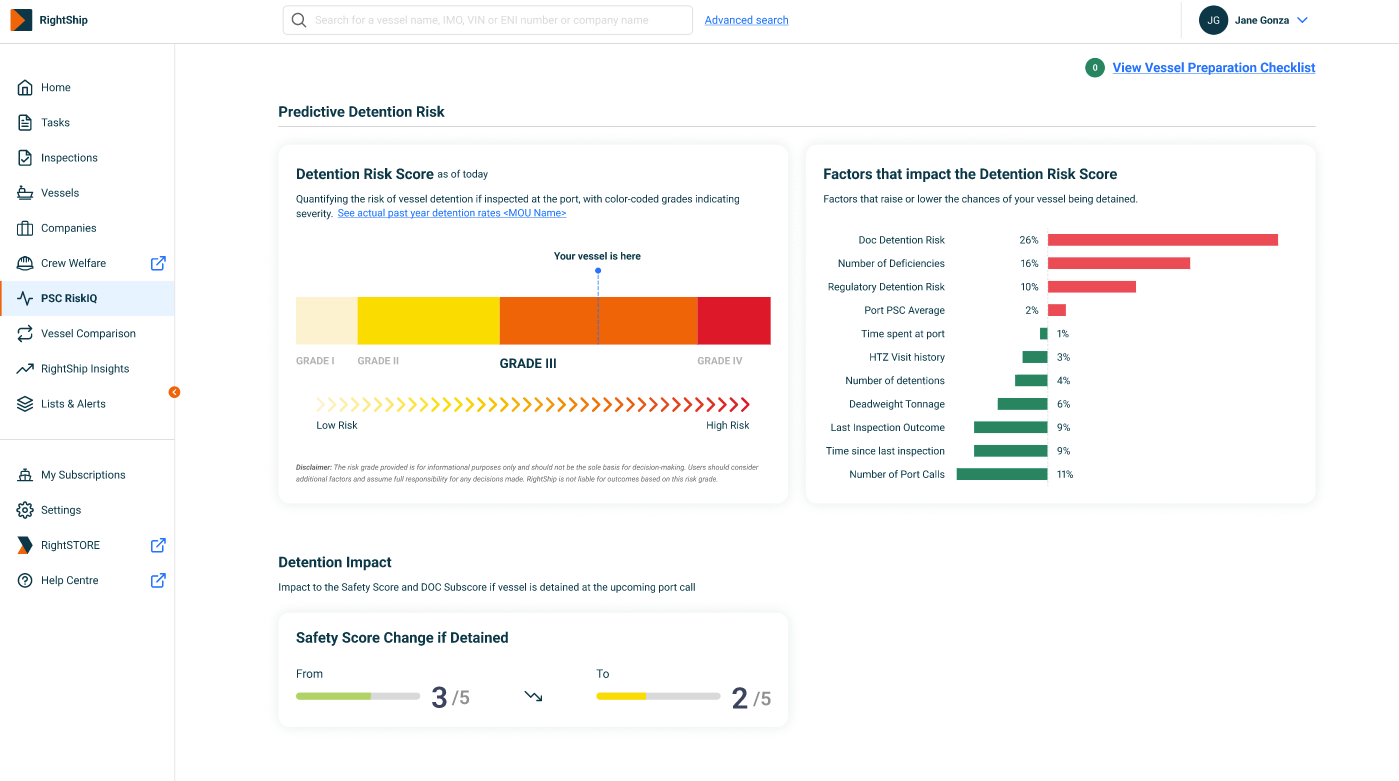Click the PSC RiskIQ pulse icon

25,298
